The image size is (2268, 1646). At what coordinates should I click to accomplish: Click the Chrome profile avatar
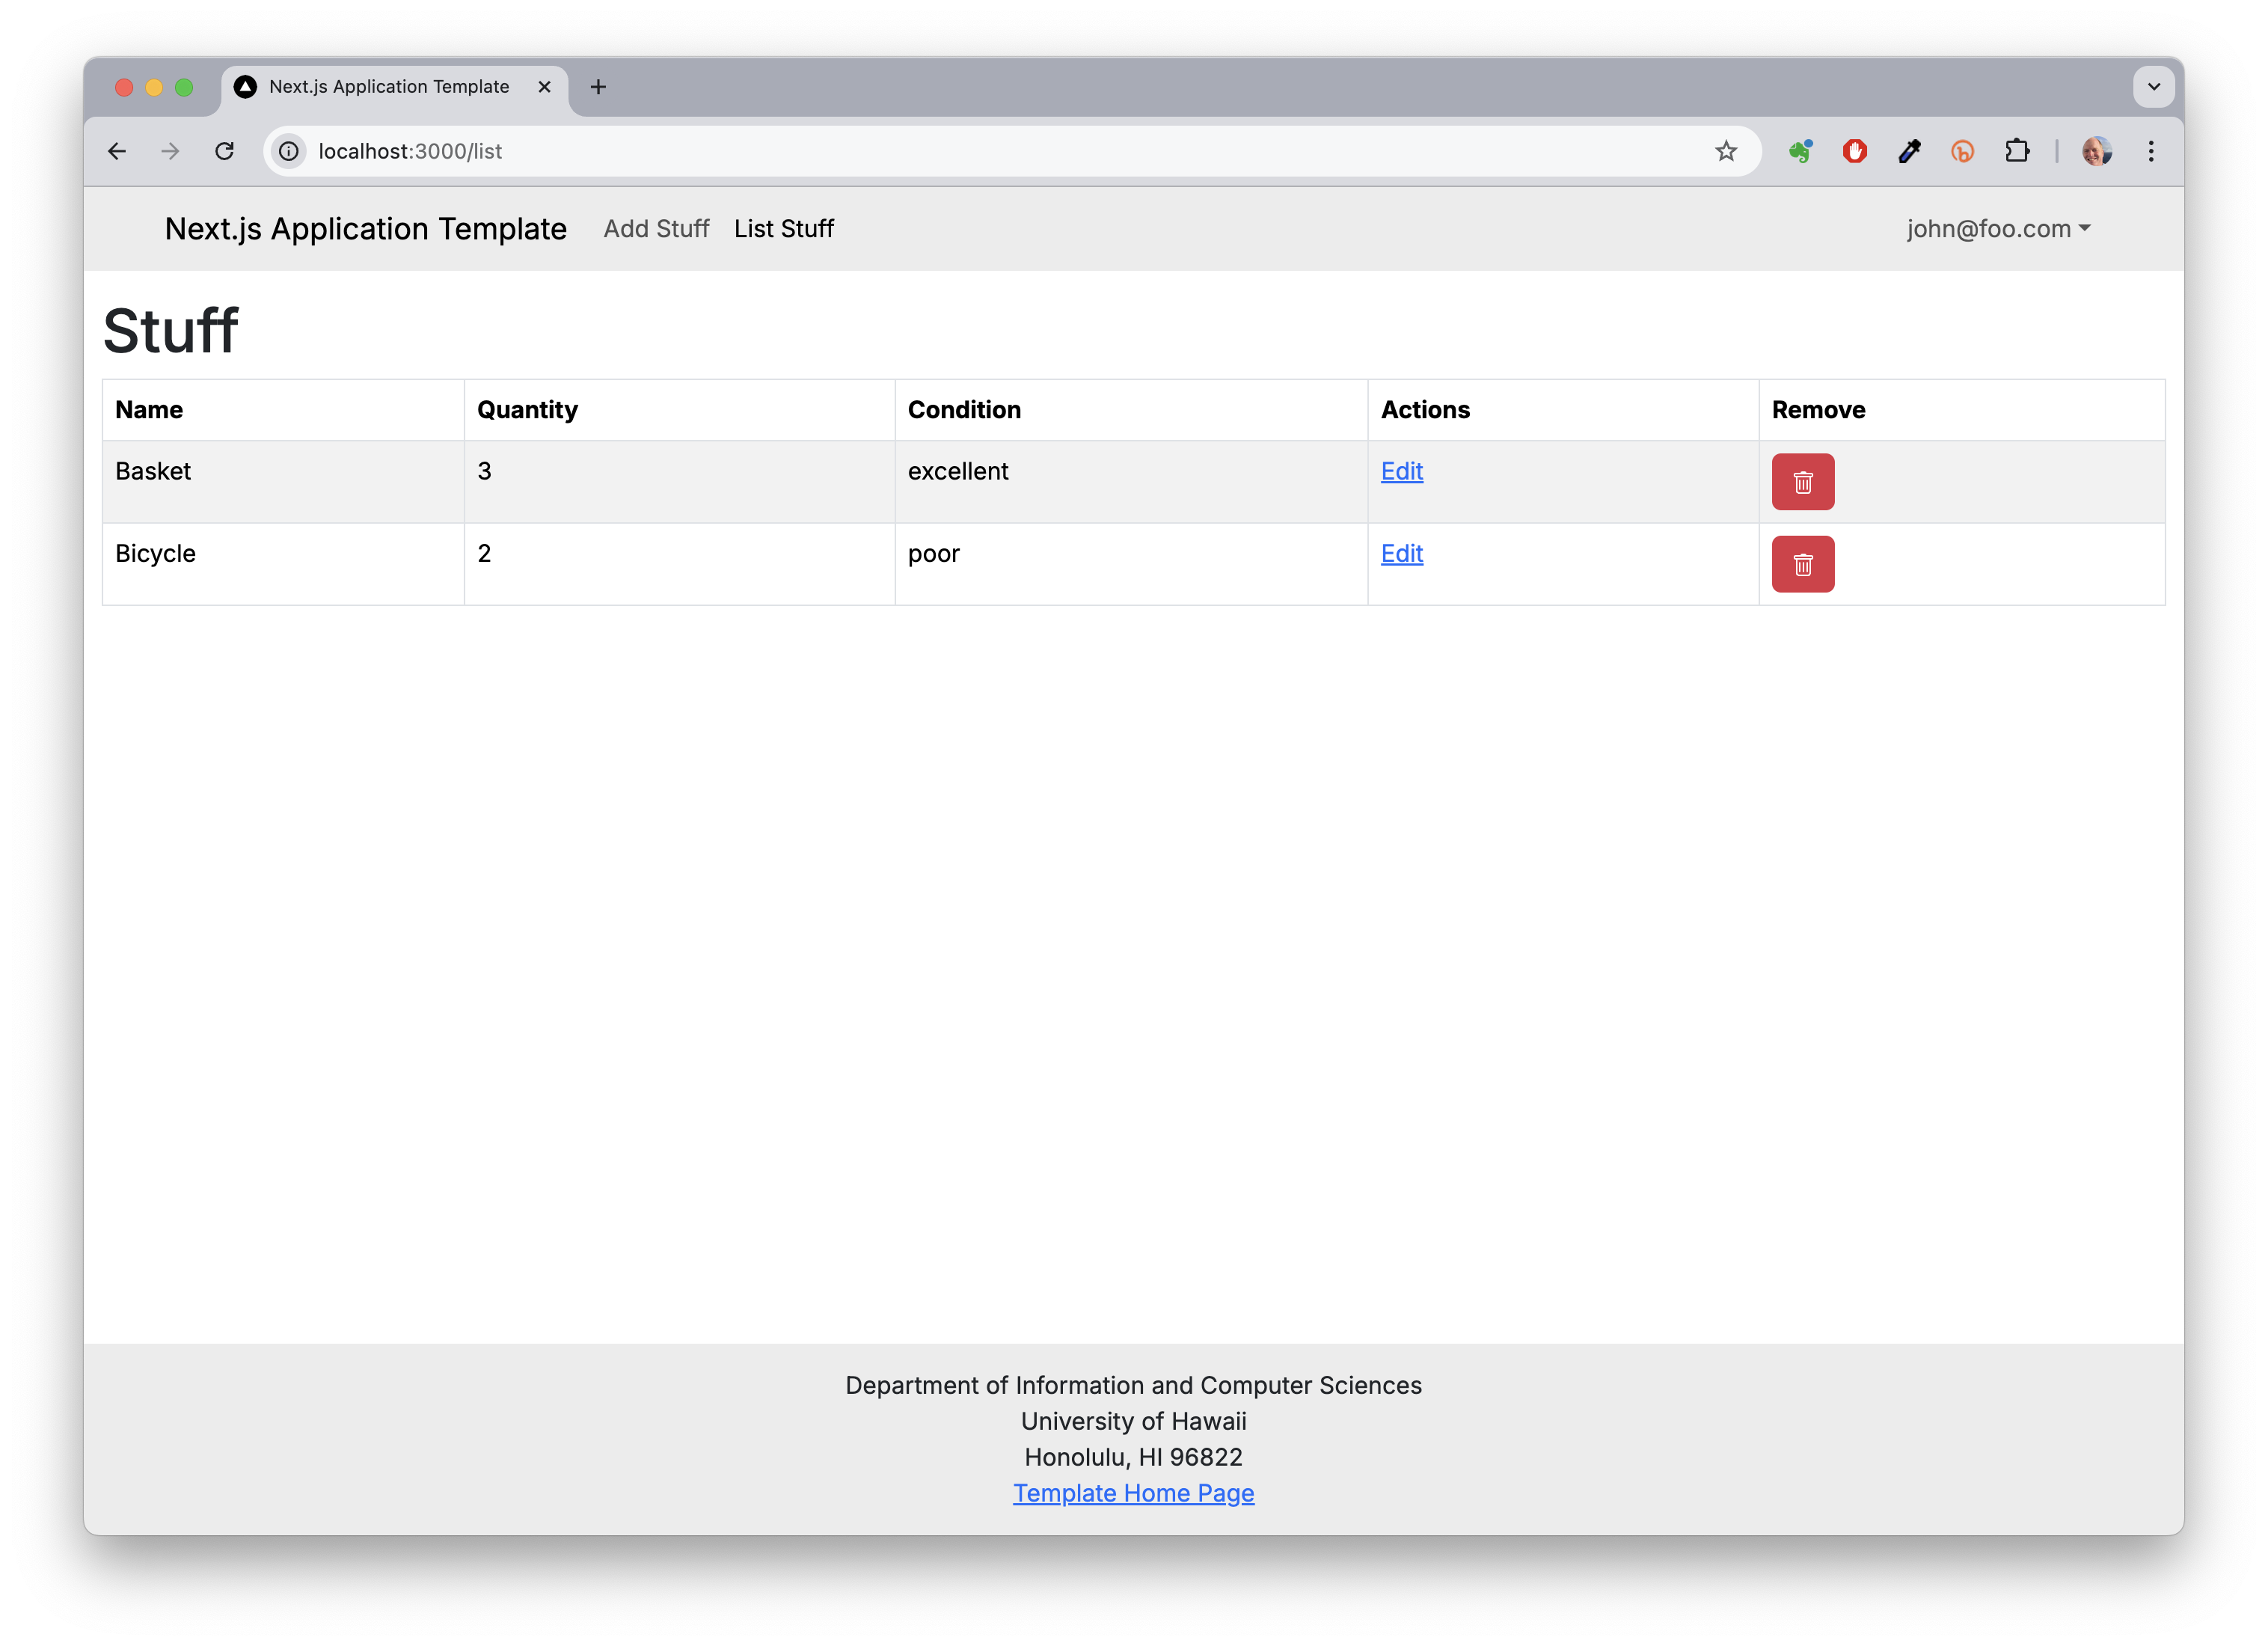tap(2096, 151)
